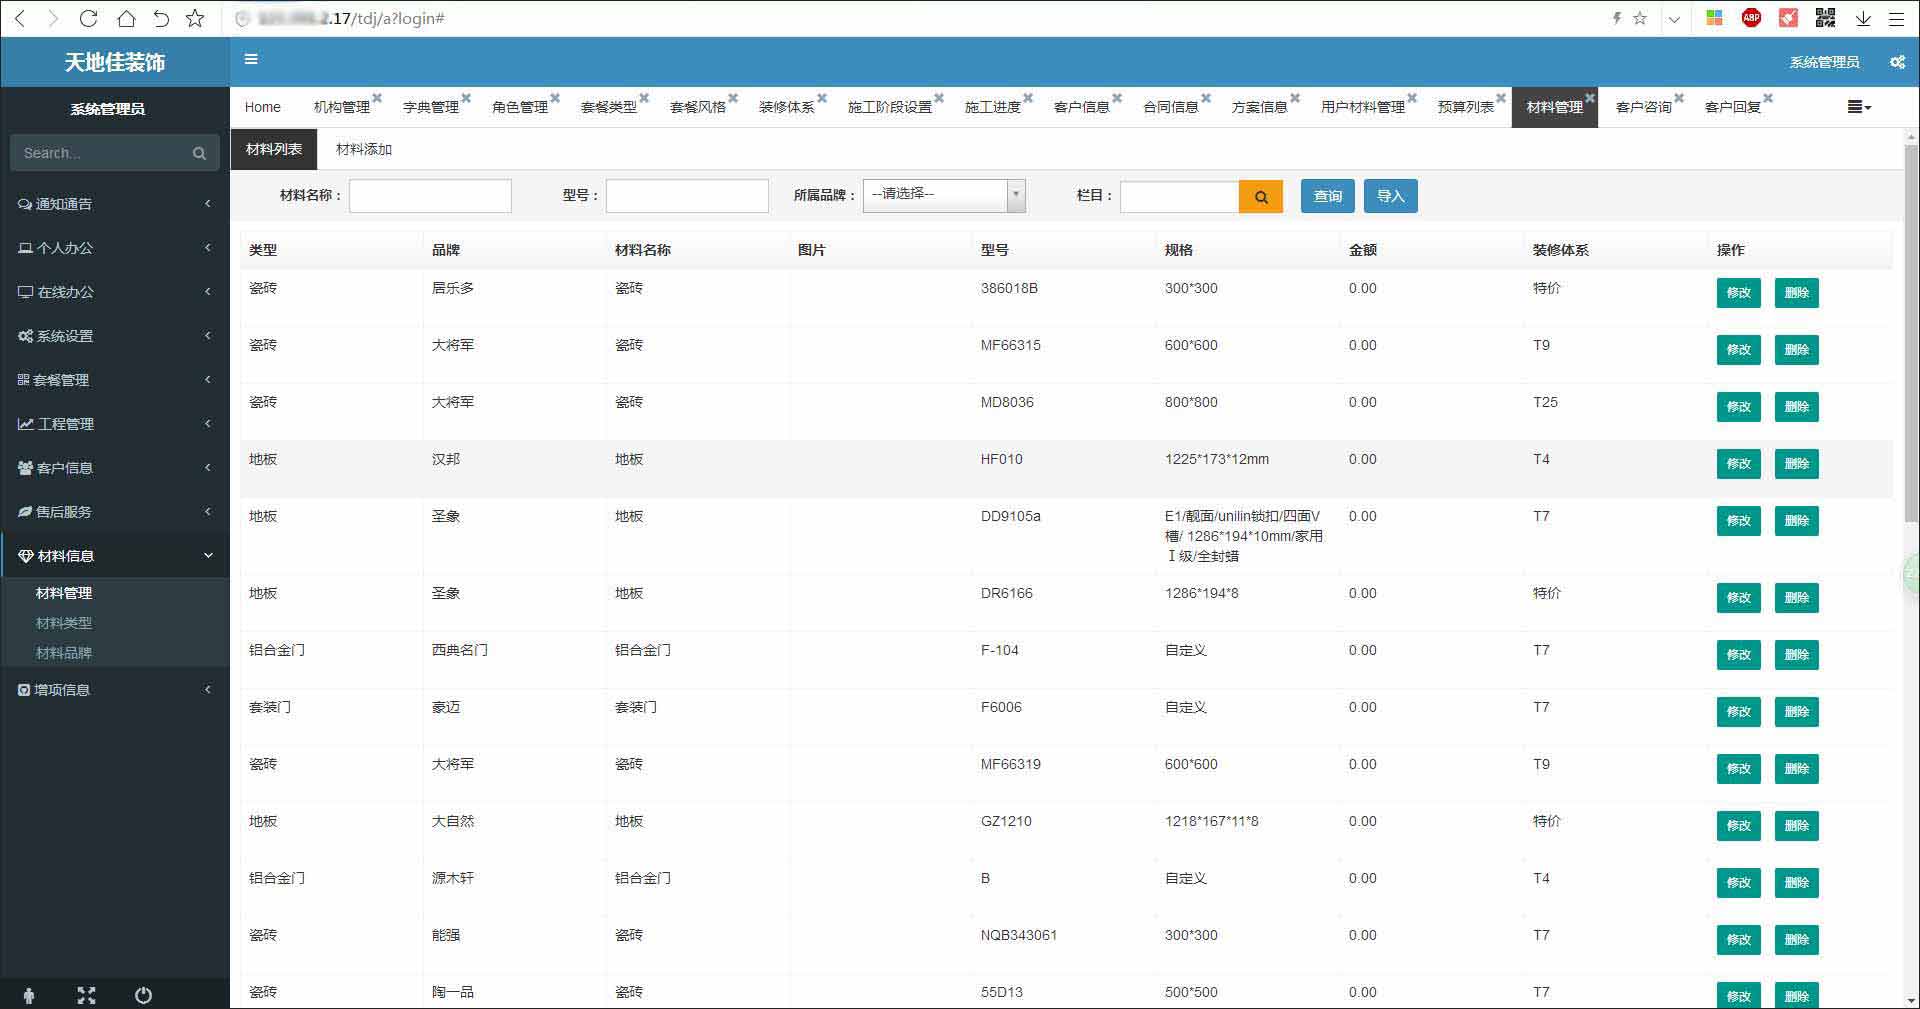This screenshot has width=1920, height=1009.
Task: Expand the 工程管理 sidebar menu
Action: [x=114, y=424]
